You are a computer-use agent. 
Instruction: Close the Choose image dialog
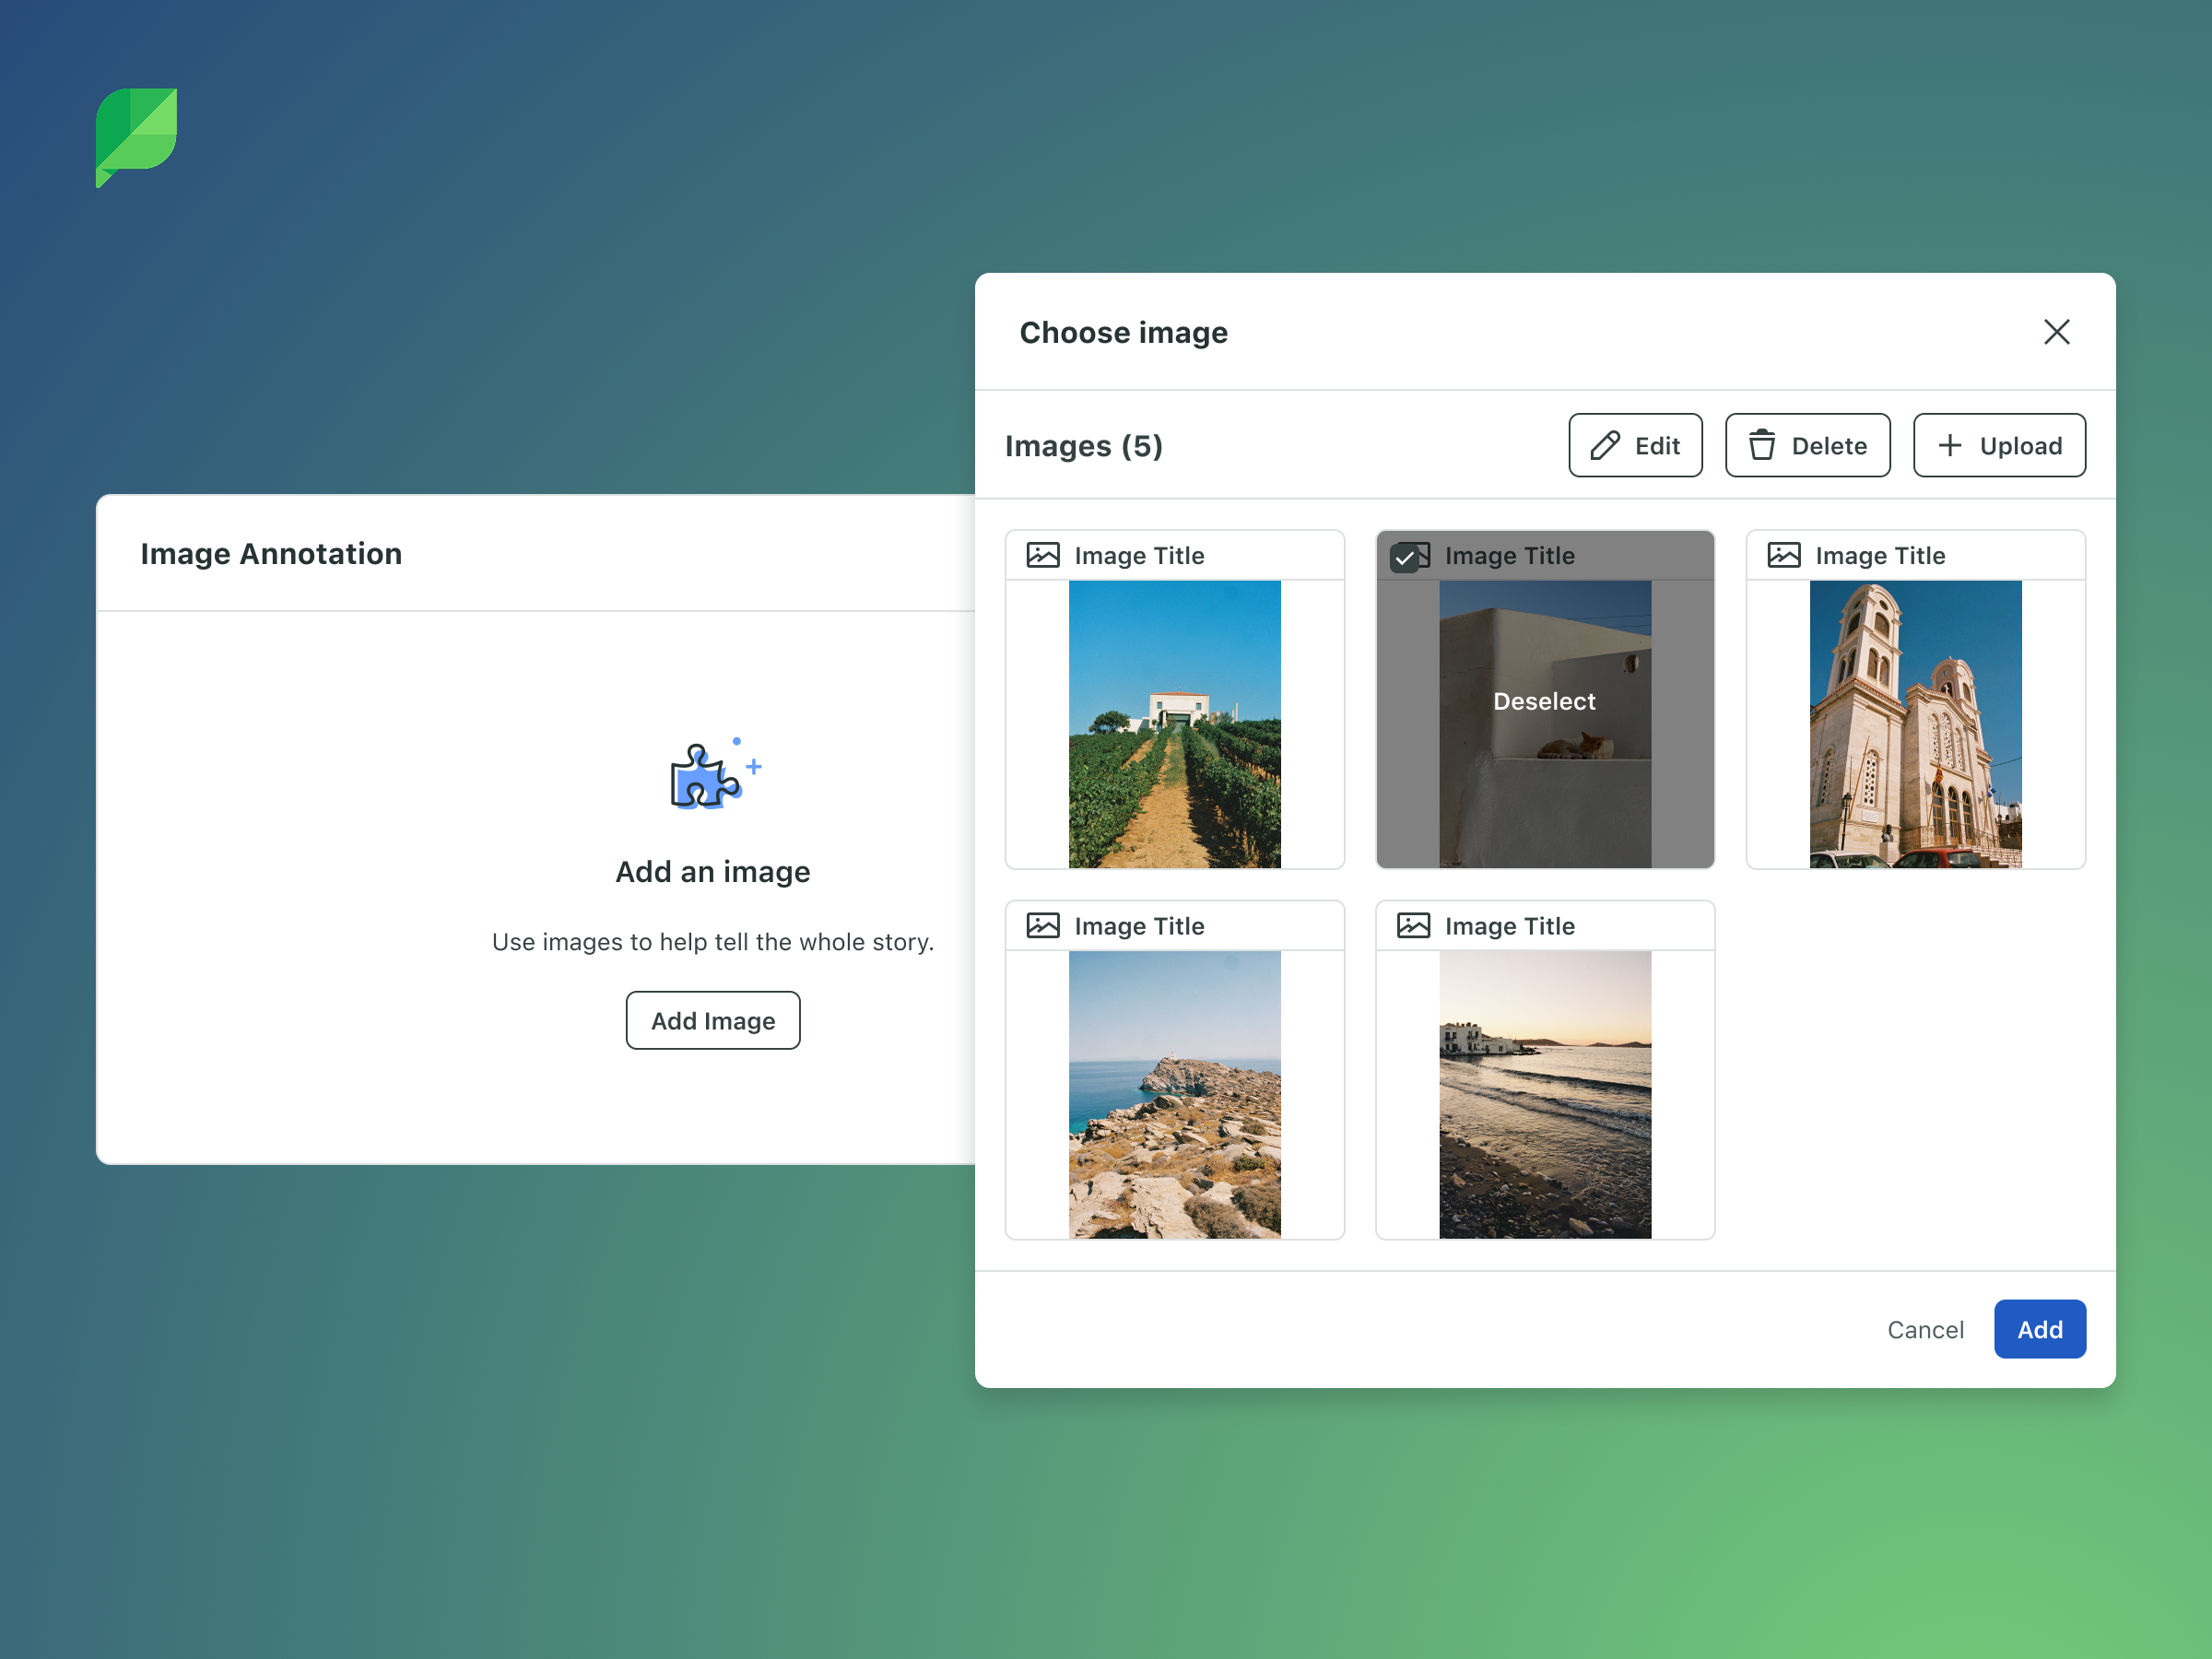pos(2056,332)
